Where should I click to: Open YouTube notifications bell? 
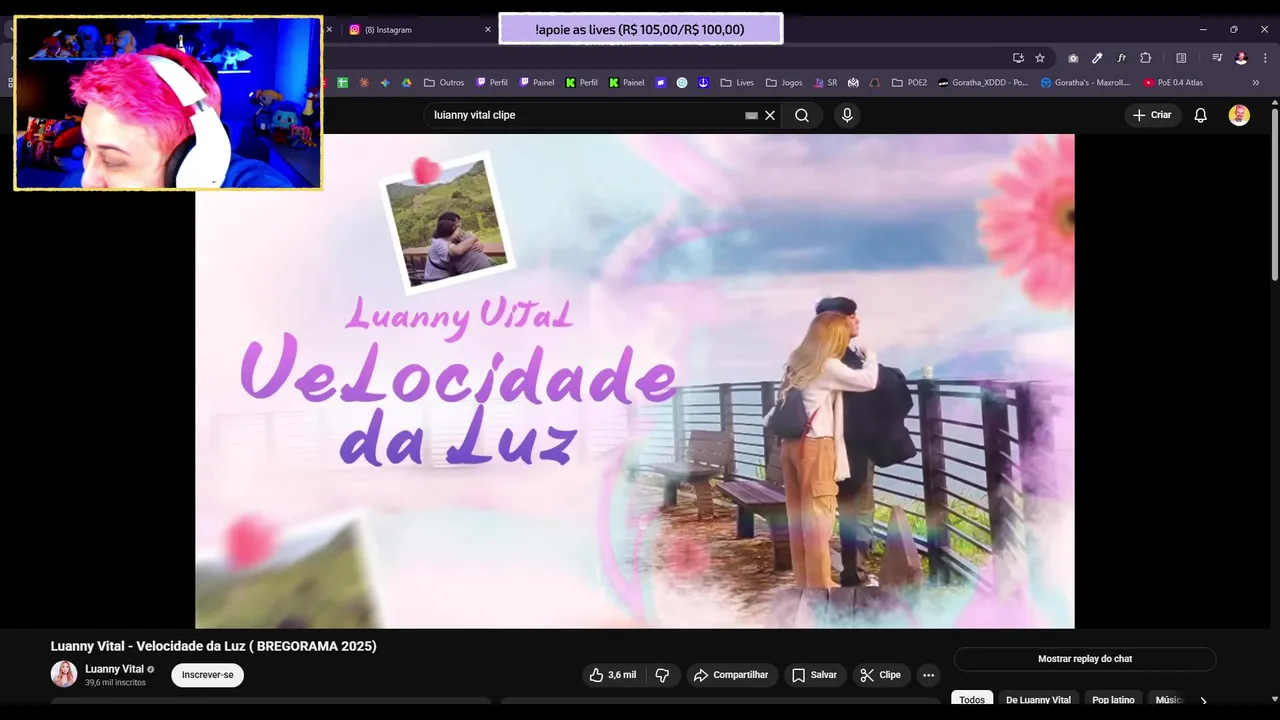tap(1201, 115)
